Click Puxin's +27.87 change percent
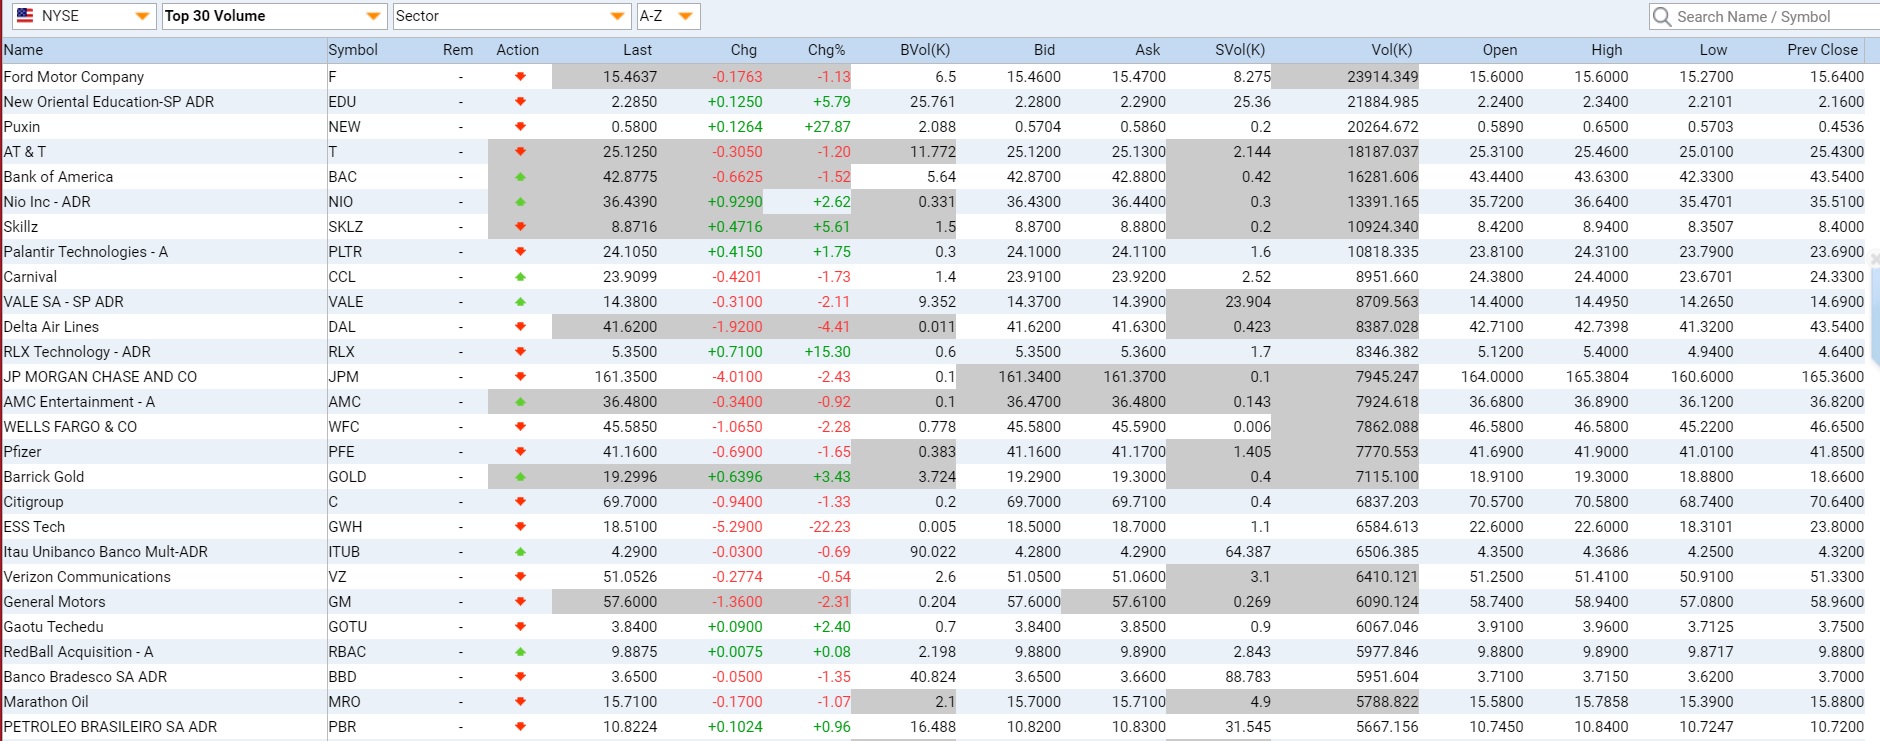This screenshot has width=1880, height=741. pyautogui.click(x=827, y=127)
